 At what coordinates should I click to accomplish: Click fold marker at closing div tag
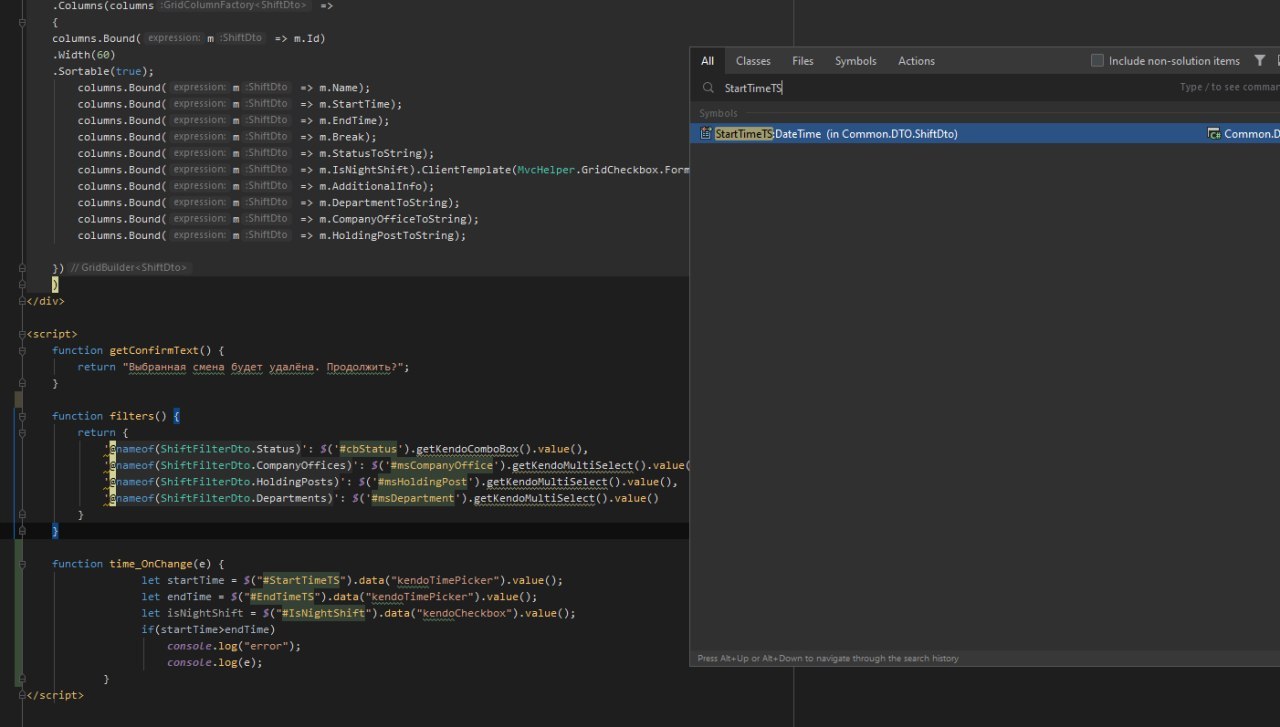23,300
